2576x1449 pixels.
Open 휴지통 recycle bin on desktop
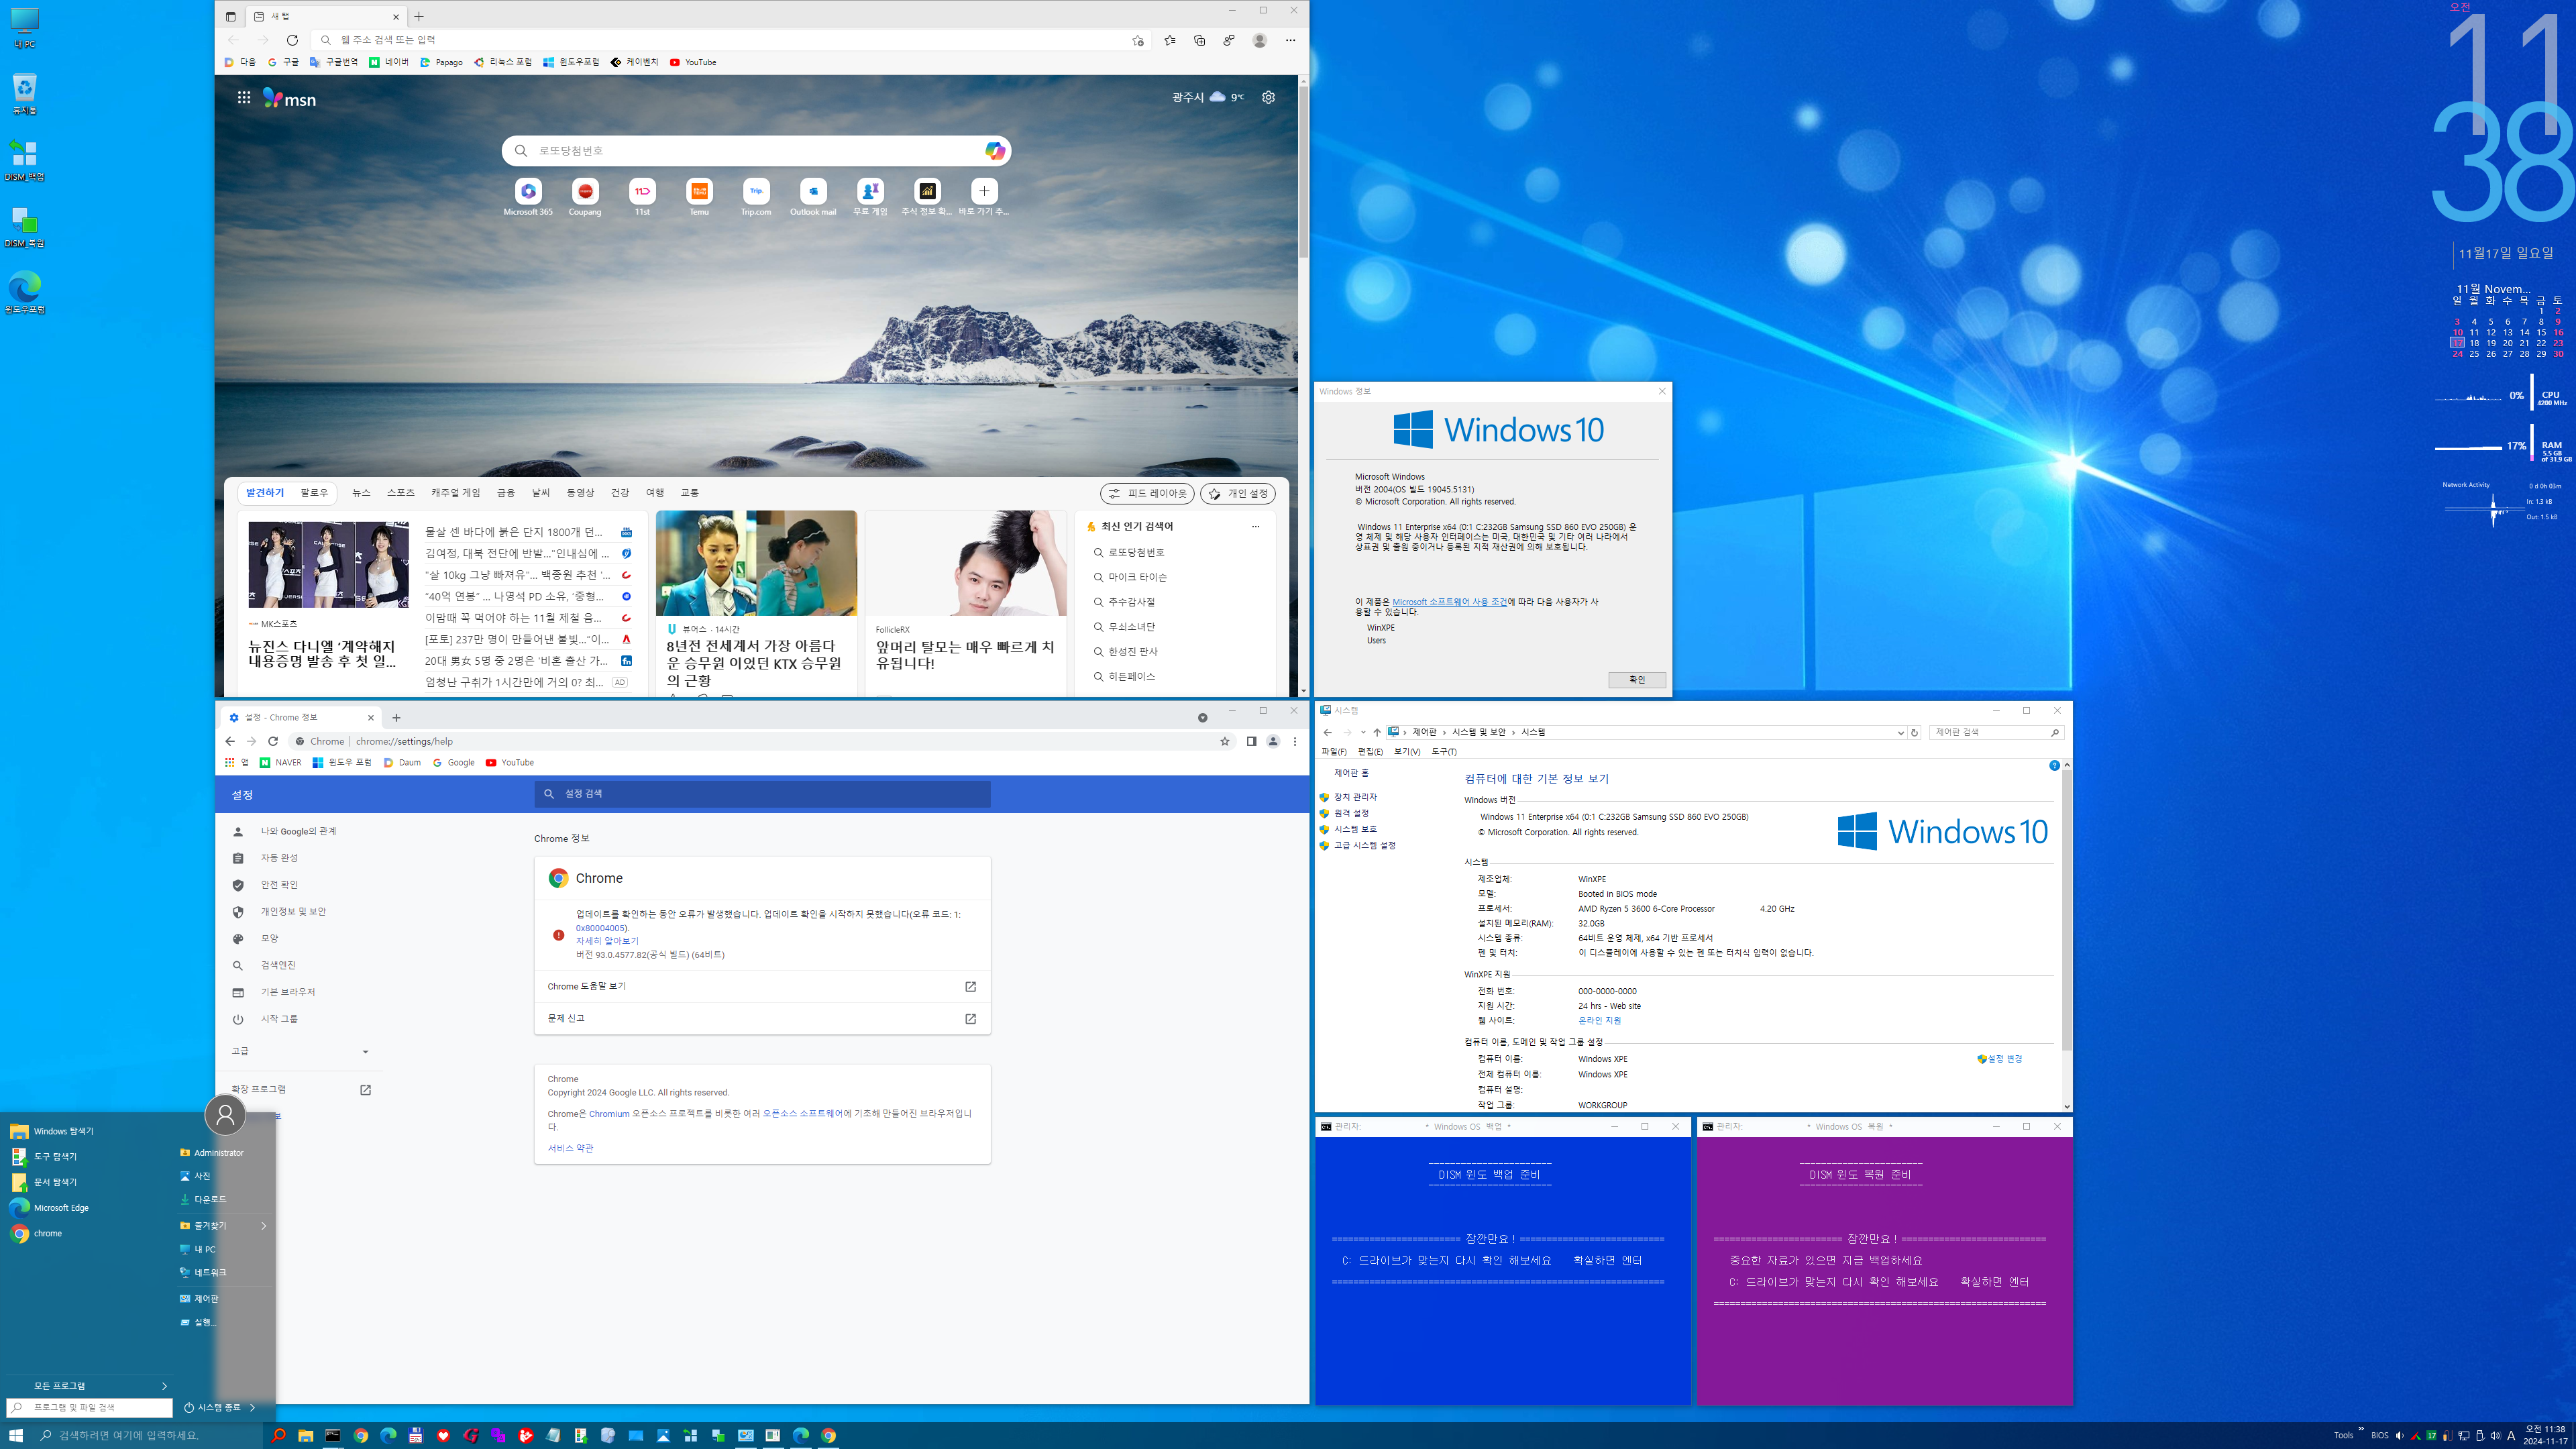click(24, 94)
